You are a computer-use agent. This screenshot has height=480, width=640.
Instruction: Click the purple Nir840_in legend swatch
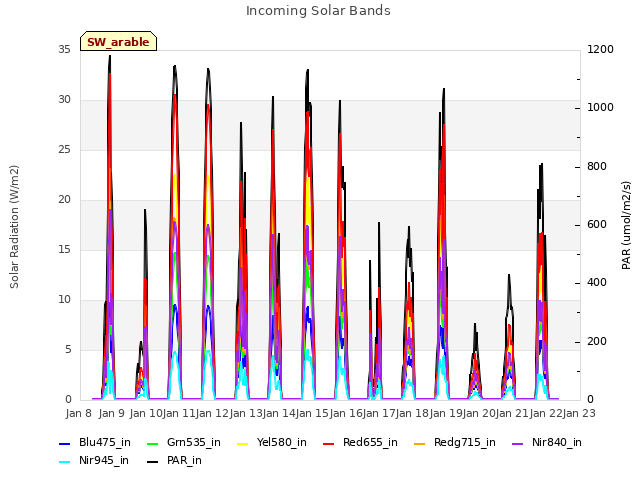pyautogui.click(x=518, y=443)
